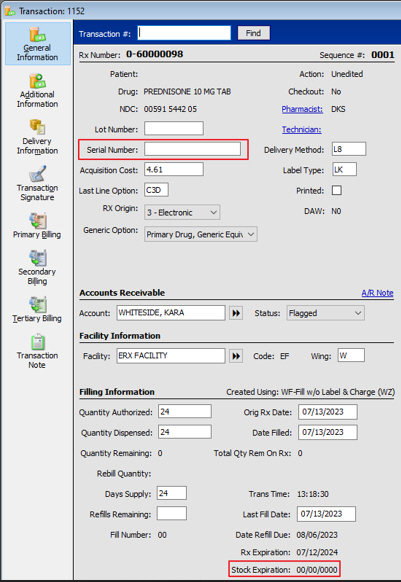Go to Delivery Information icon
The height and width of the screenshot is (582, 401).
[x=38, y=127]
